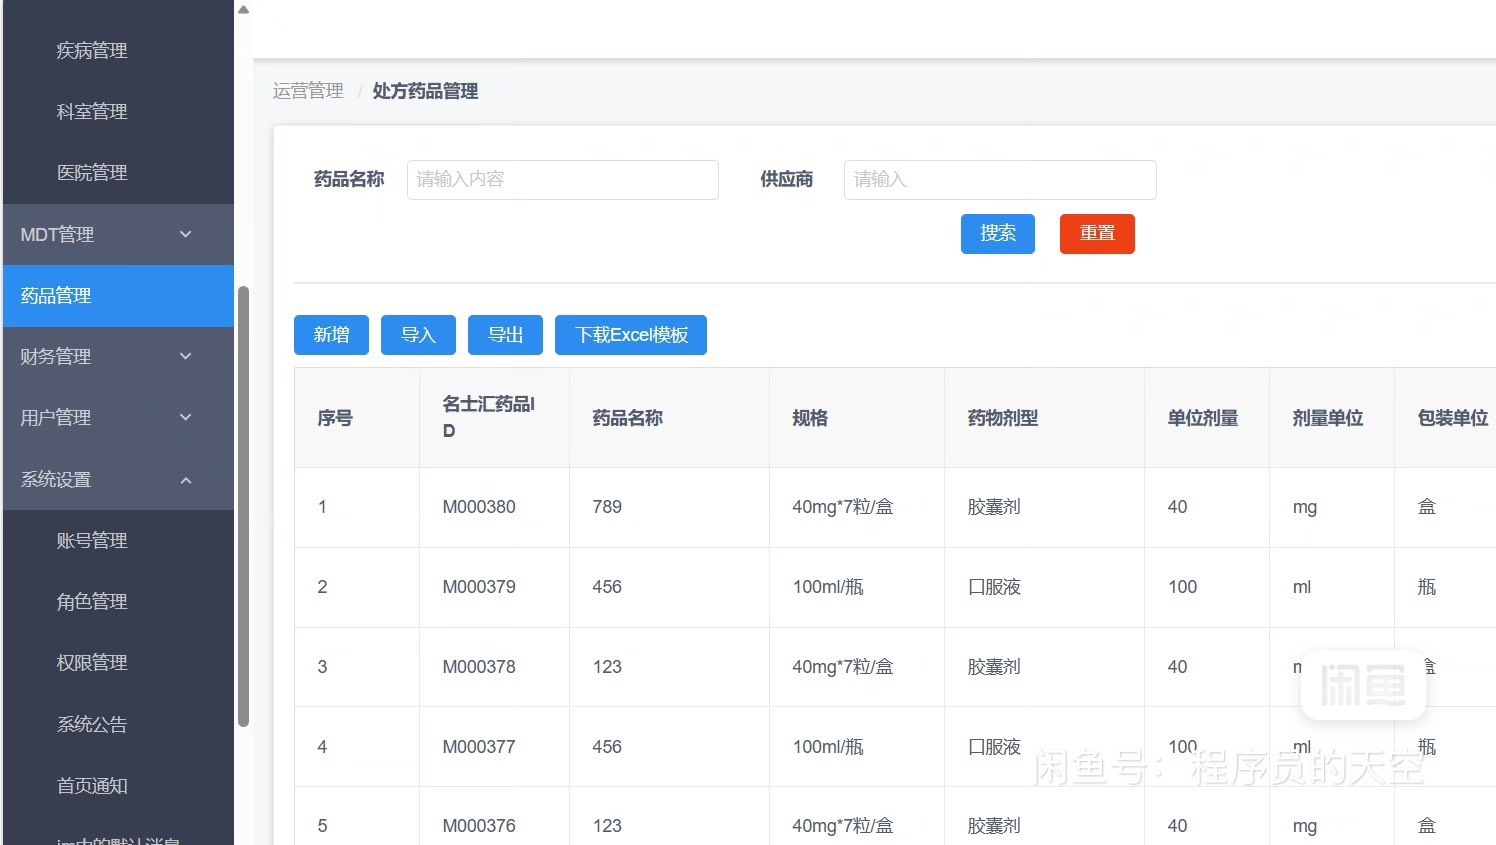Viewport: 1496px width, 845px height.
Task: Select 医院管理 menu item
Action: (92, 172)
